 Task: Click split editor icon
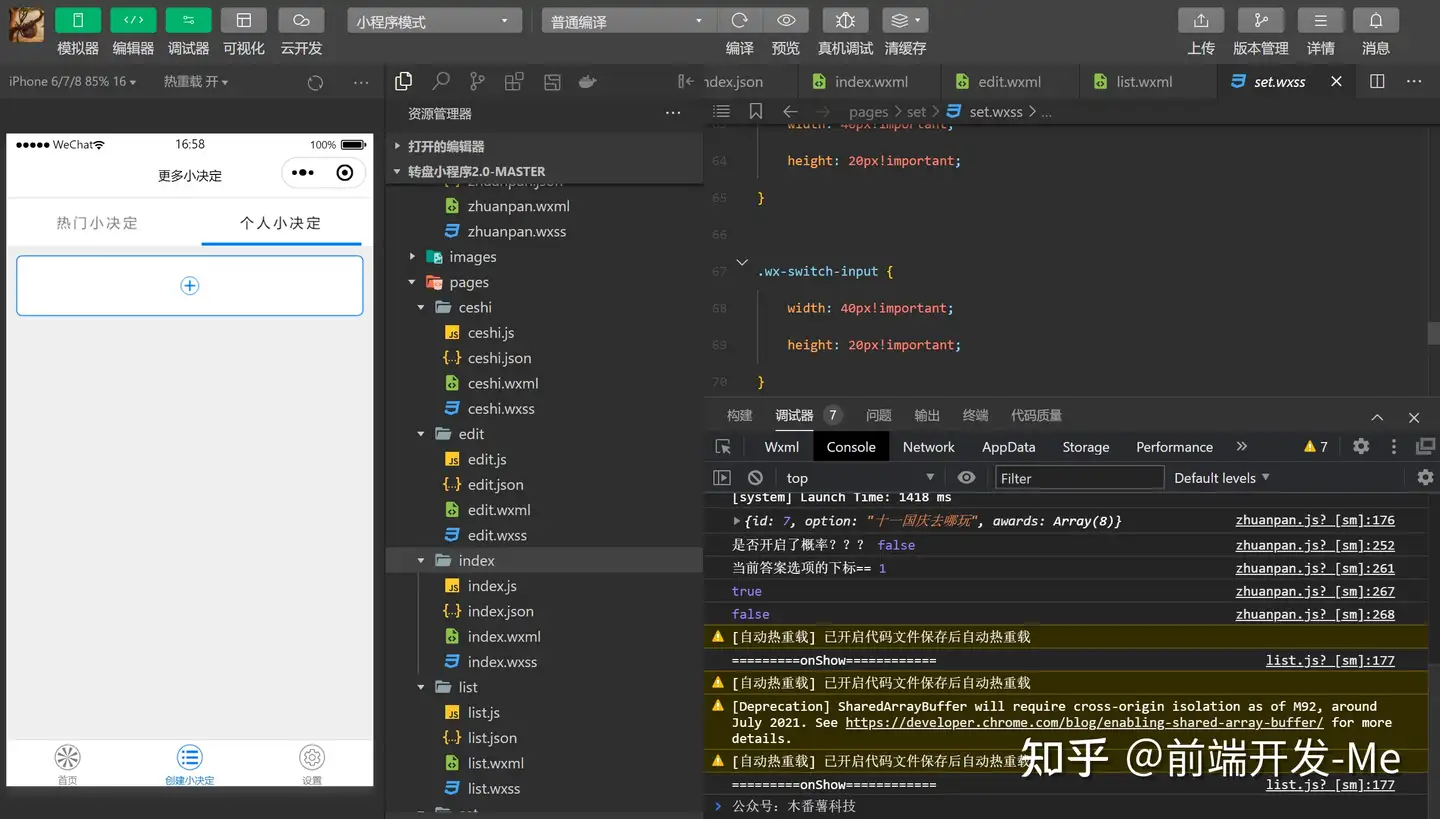(x=1377, y=82)
